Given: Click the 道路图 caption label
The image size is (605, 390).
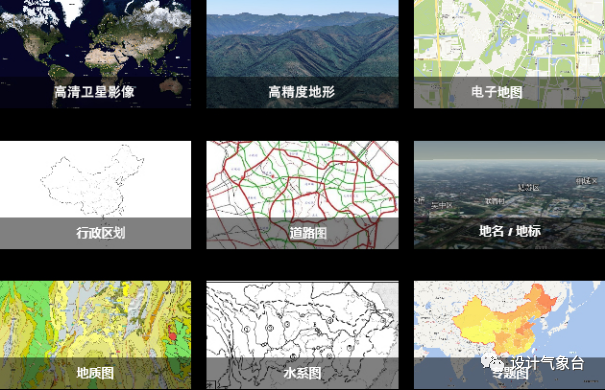Looking at the screenshot, I should click(x=308, y=233).
